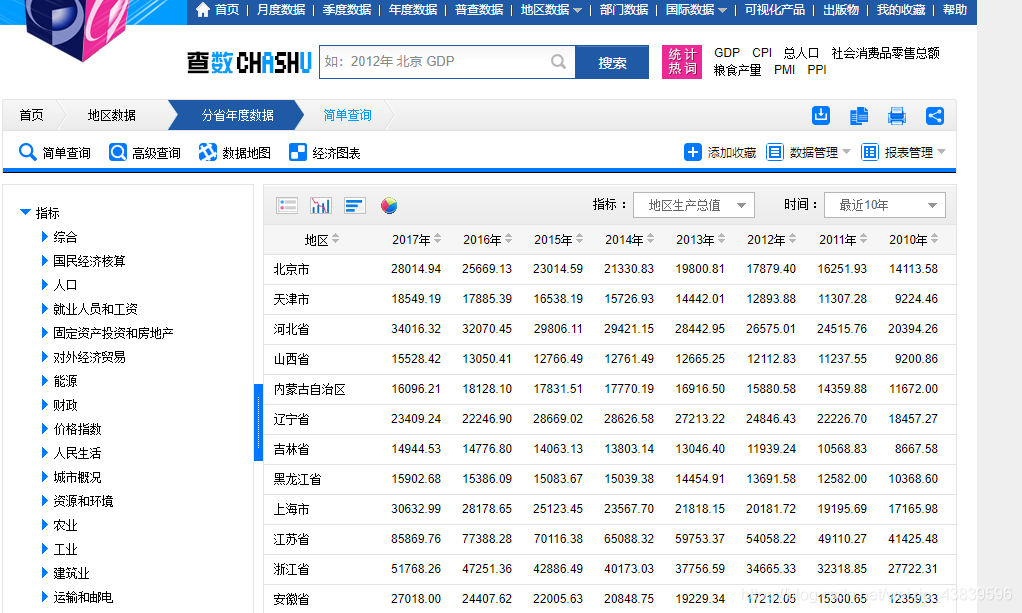
Task: Open 数据管理 dropdown menu
Action: (x=809, y=152)
